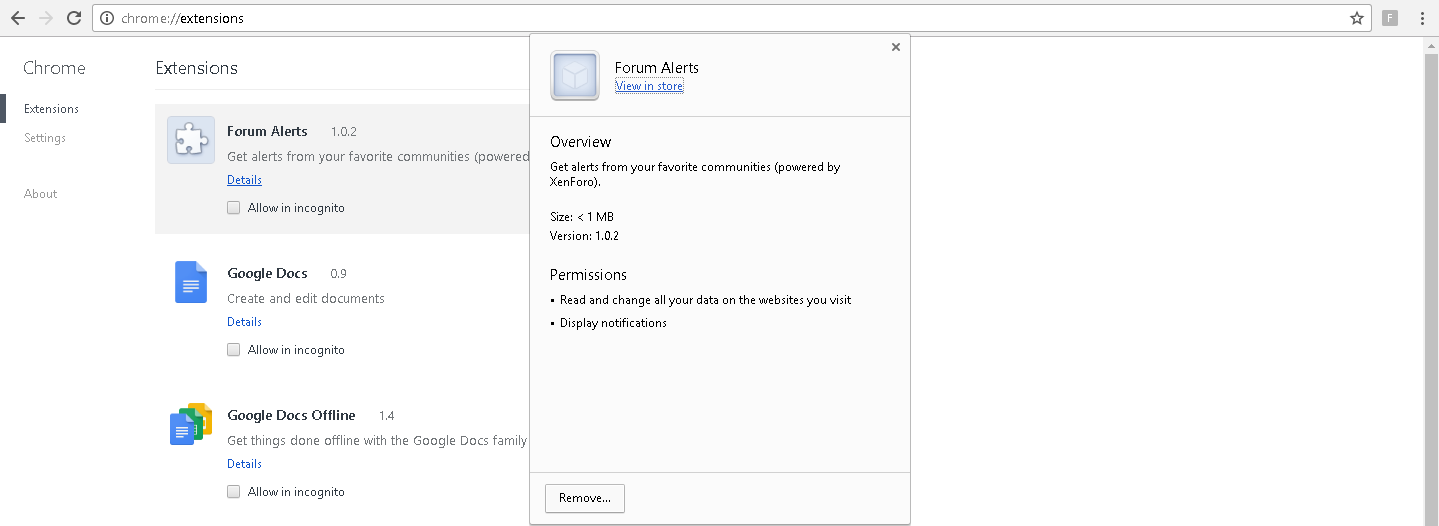Click the Forum Alerts puzzle piece icon

191,140
